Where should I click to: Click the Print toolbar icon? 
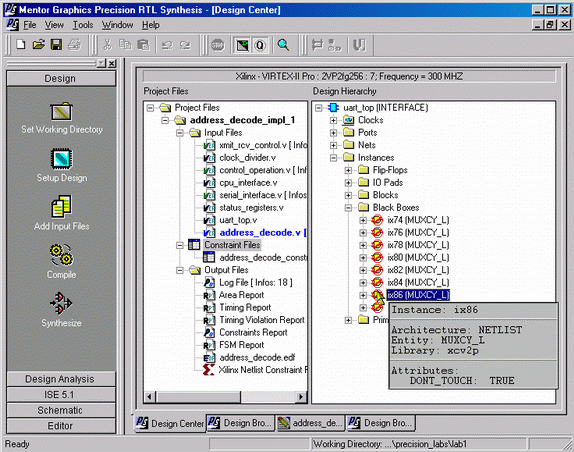[x=74, y=45]
